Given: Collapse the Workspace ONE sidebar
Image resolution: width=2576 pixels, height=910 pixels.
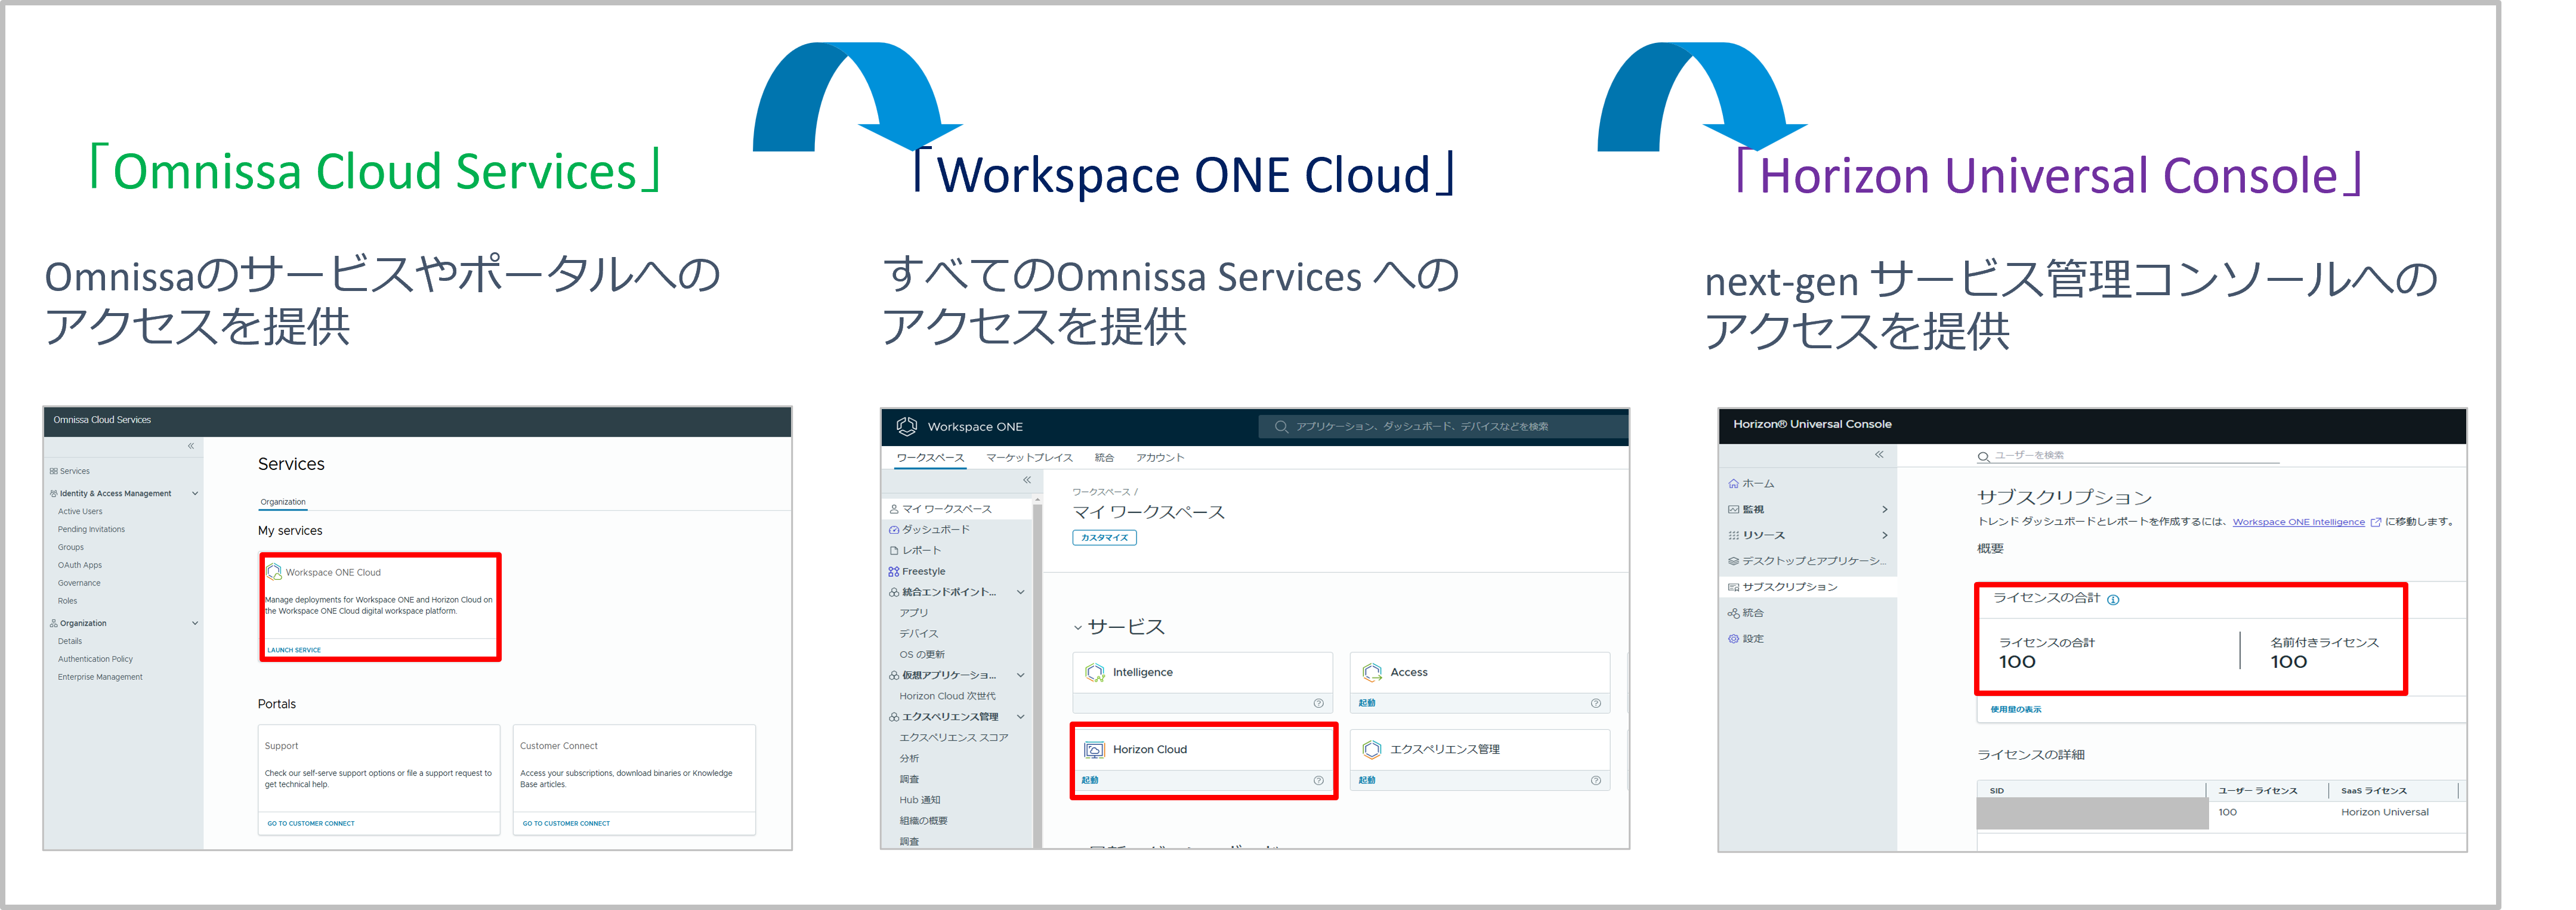Looking at the screenshot, I should pyautogui.click(x=1027, y=480).
